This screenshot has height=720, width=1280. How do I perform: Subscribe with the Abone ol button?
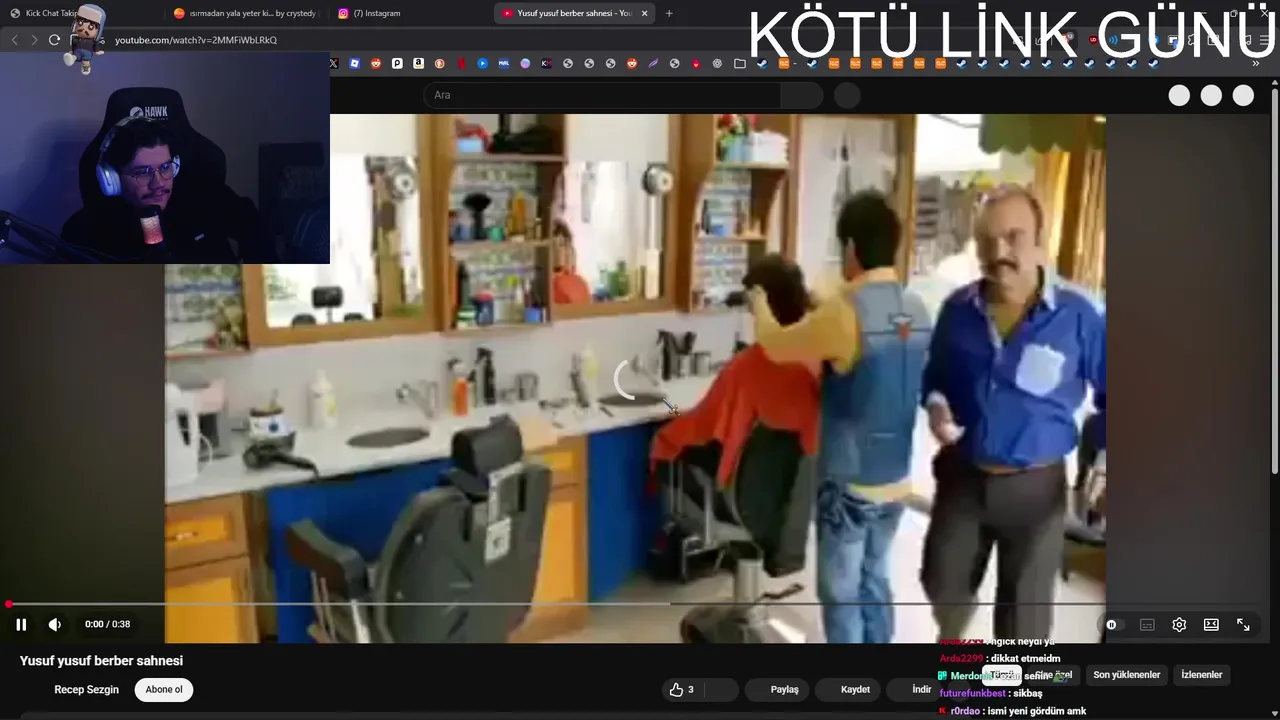click(x=164, y=689)
